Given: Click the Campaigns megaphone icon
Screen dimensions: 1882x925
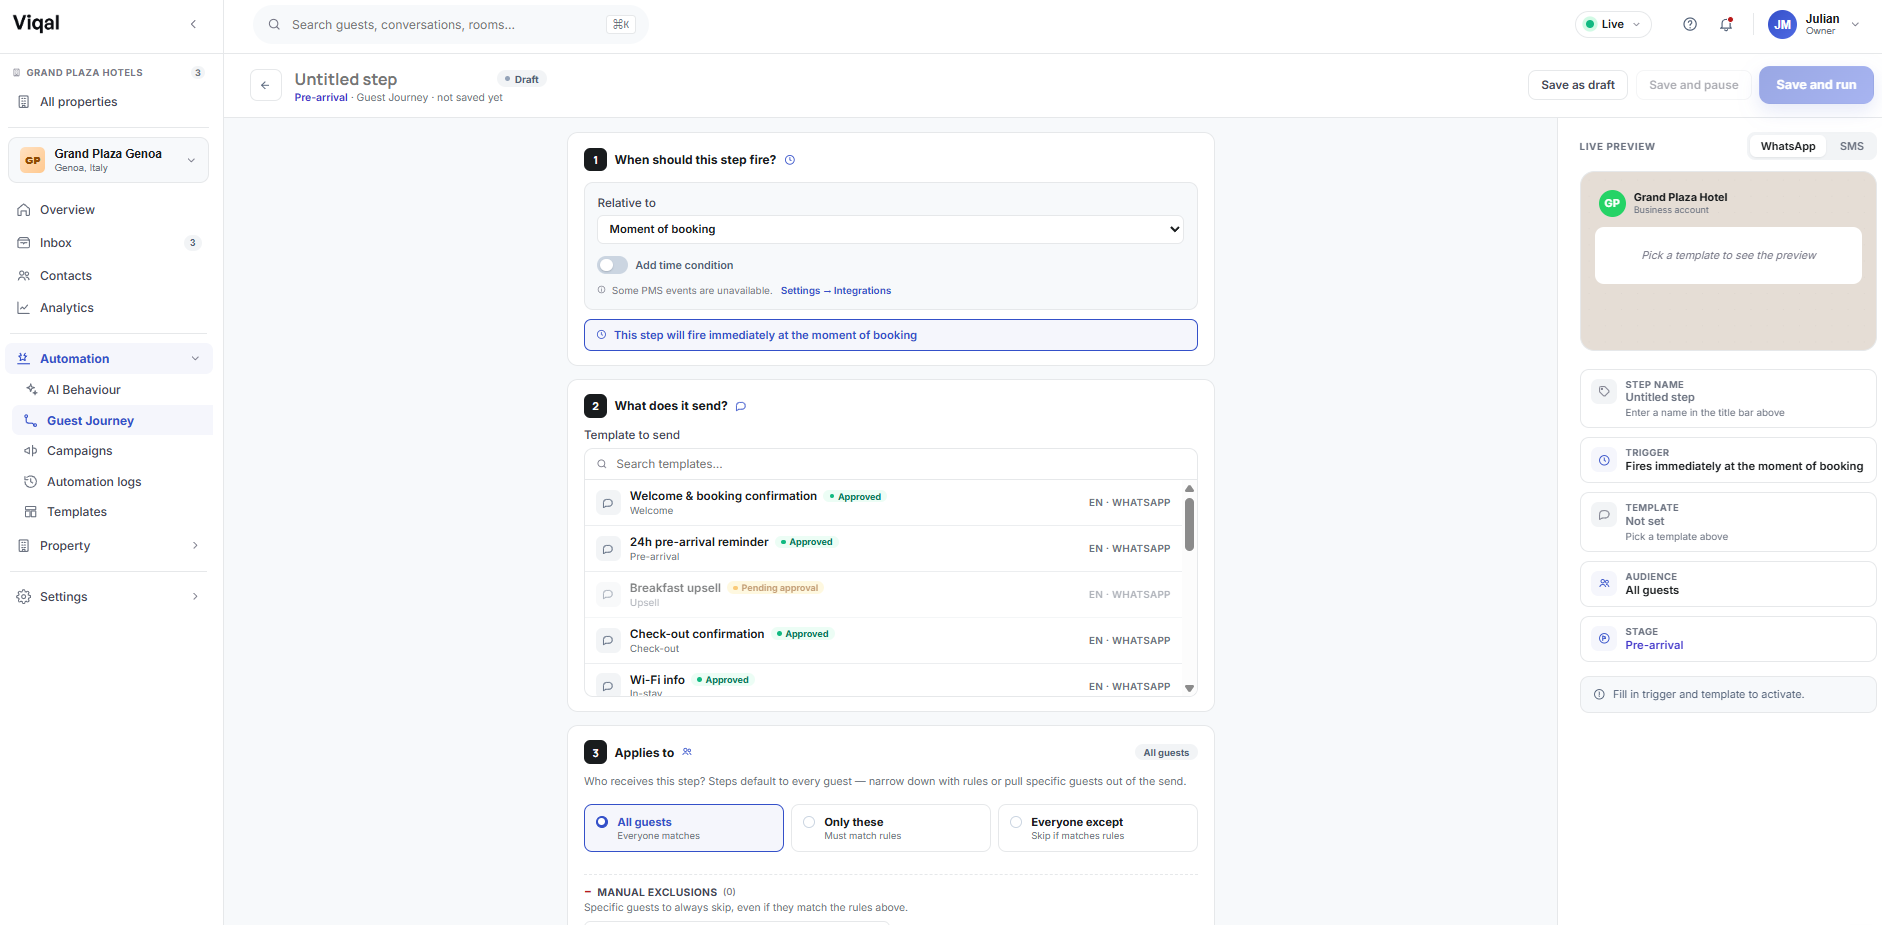Looking at the screenshot, I should click(31, 451).
